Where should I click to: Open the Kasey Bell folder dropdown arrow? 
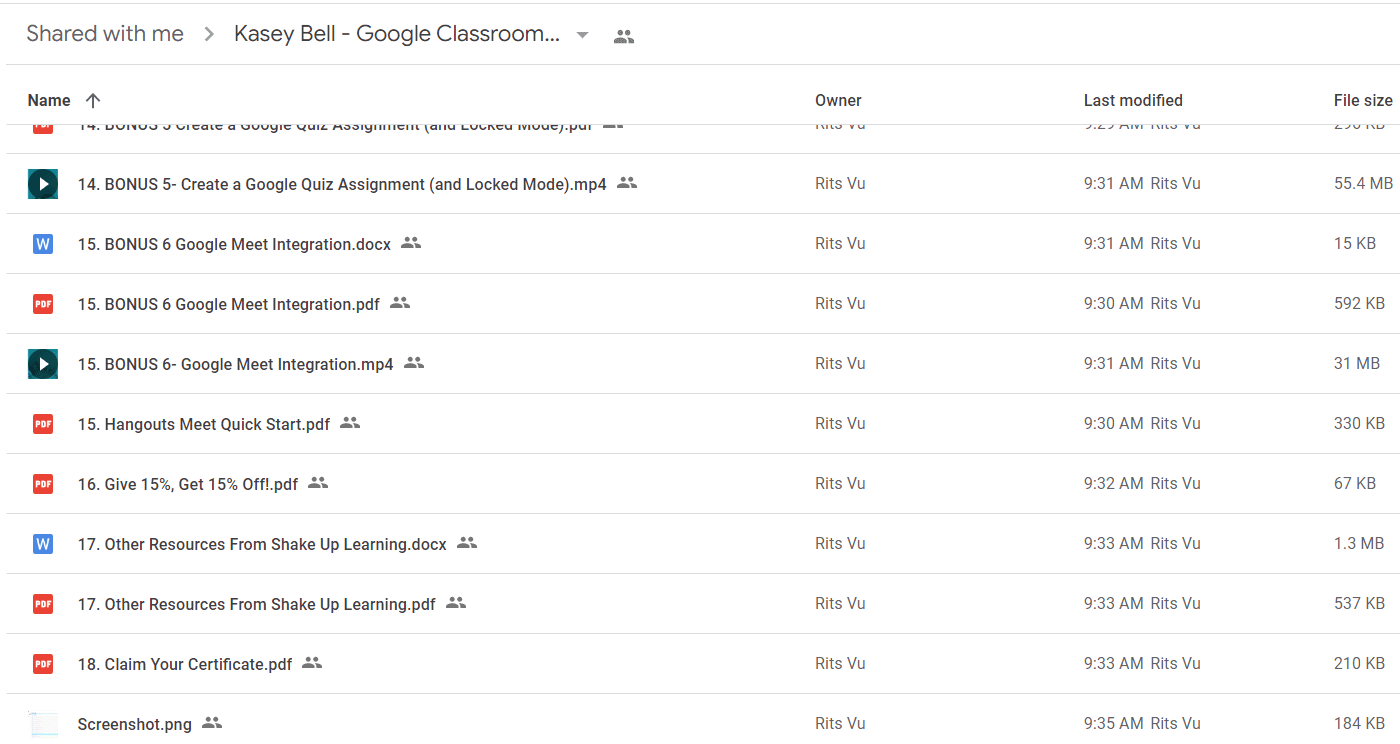pos(582,35)
